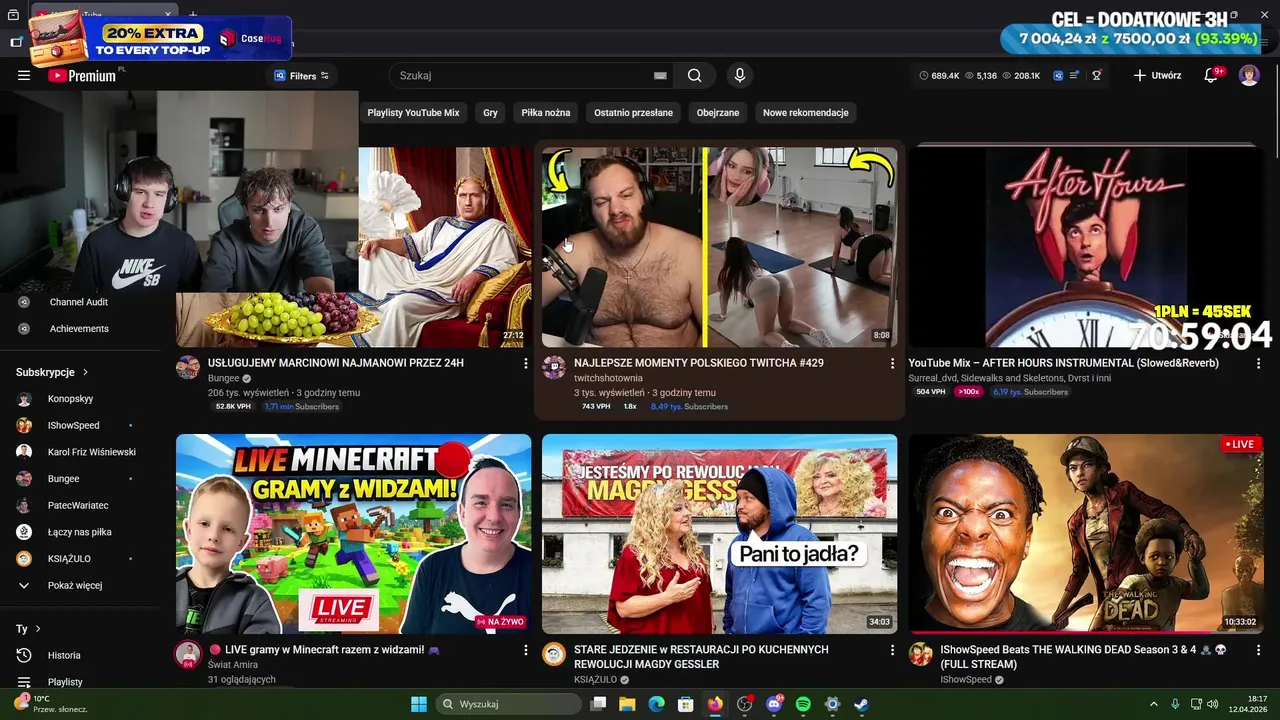Open the After Hours YouTube Mix thumbnail
Image resolution: width=1280 pixels, height=720 pixels.
point(1086,247)
